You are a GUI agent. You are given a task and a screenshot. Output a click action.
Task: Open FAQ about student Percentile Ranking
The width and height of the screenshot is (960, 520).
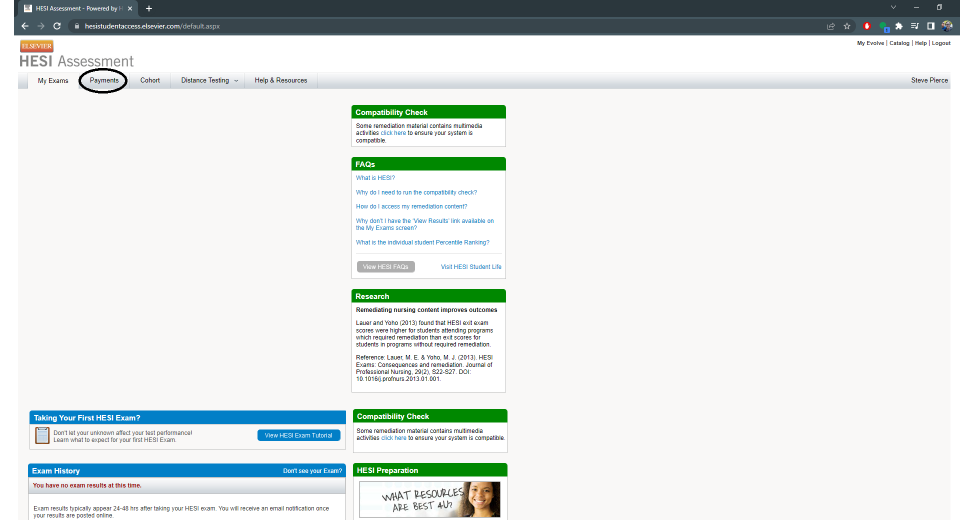click(422, 243)
